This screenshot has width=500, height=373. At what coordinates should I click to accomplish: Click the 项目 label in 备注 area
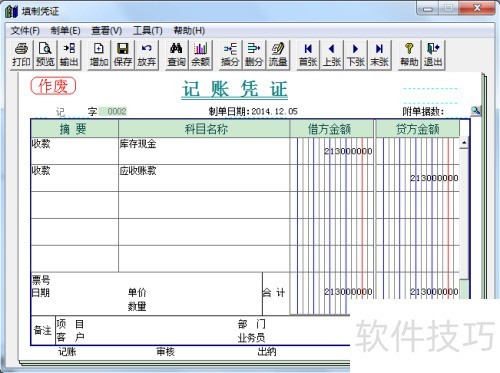coord(70,324)
